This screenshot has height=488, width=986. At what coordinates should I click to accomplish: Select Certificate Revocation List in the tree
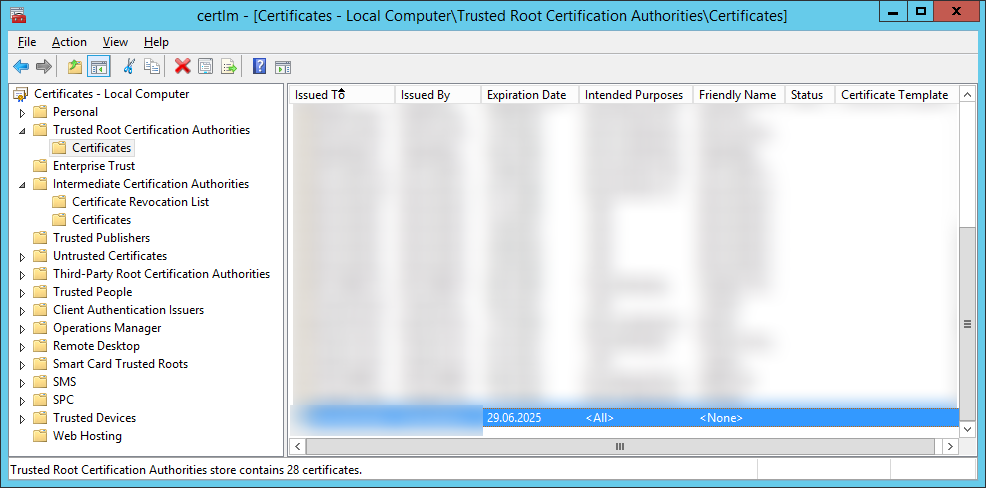tap(140, 202)
